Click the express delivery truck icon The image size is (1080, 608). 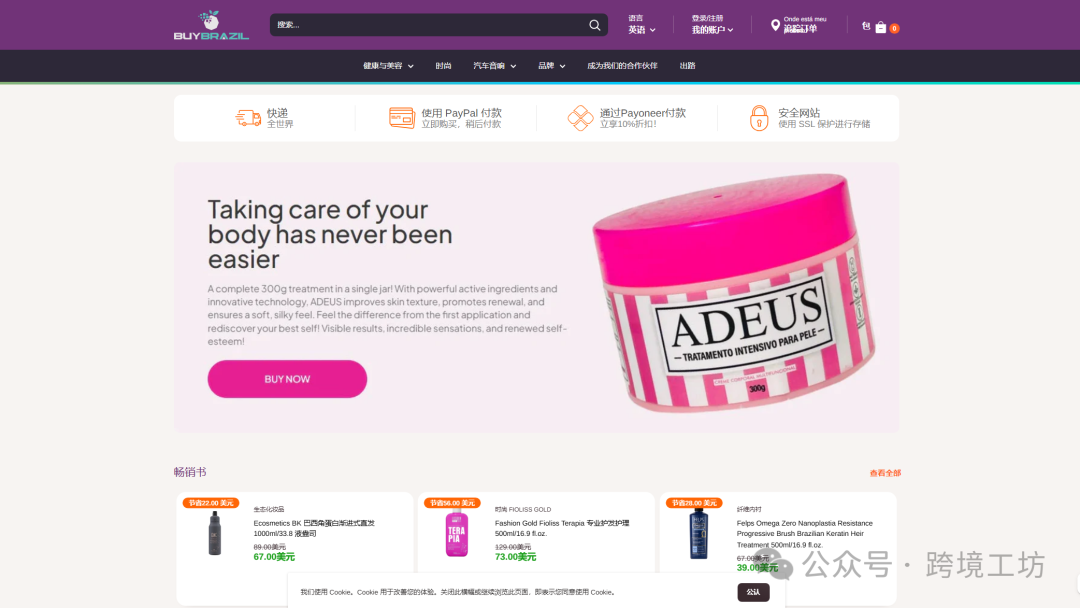[x=248, y=118]
